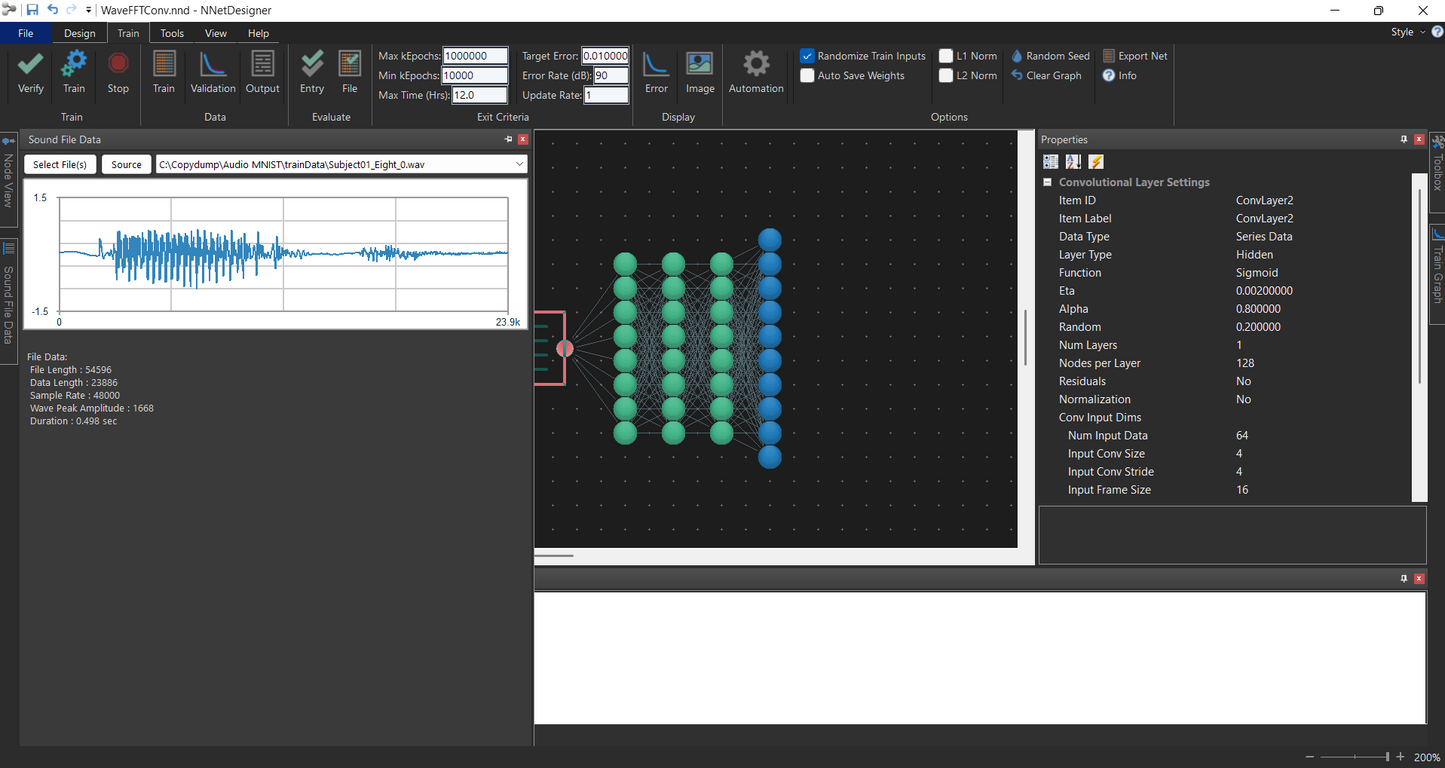
Task: Collapse Convolutional Layer Settings section
Action: pos(1048,182)
